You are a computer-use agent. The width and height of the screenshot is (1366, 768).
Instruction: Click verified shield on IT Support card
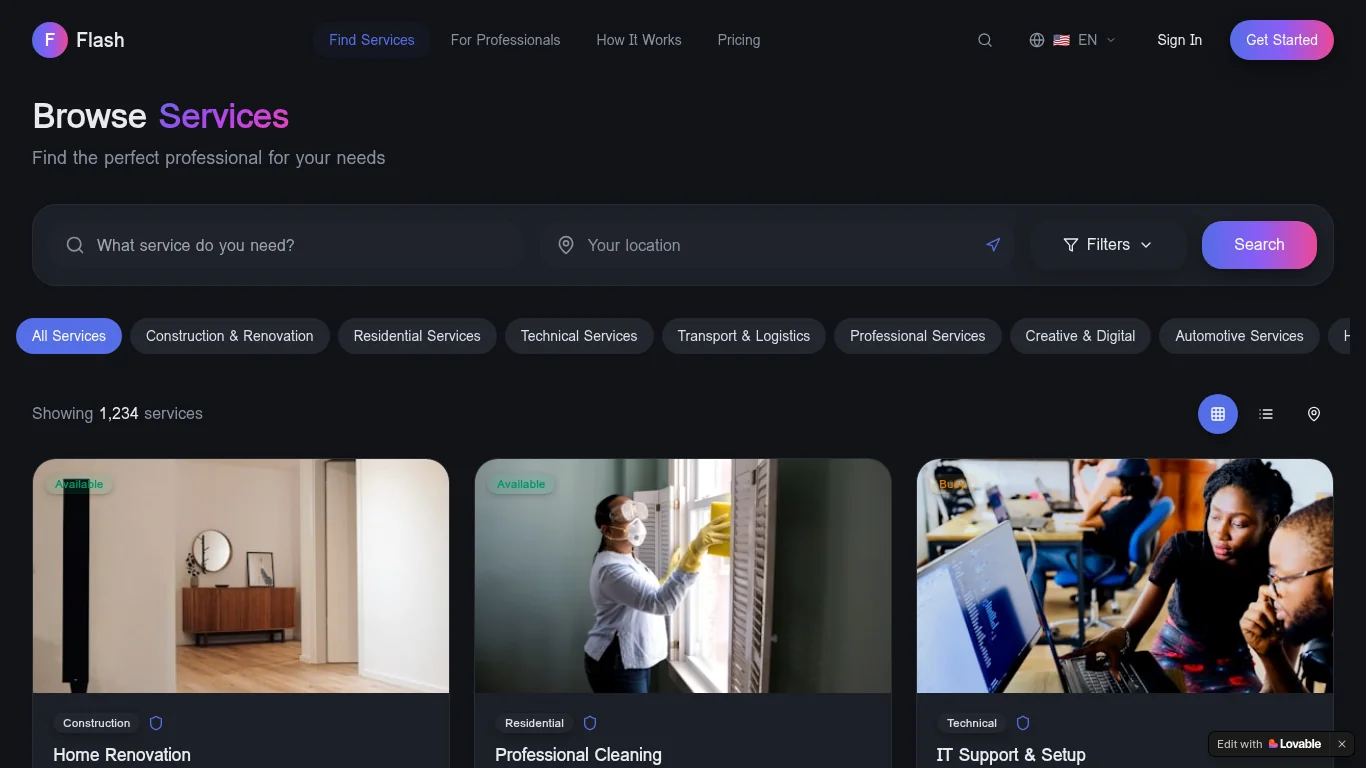[1023, 723]
